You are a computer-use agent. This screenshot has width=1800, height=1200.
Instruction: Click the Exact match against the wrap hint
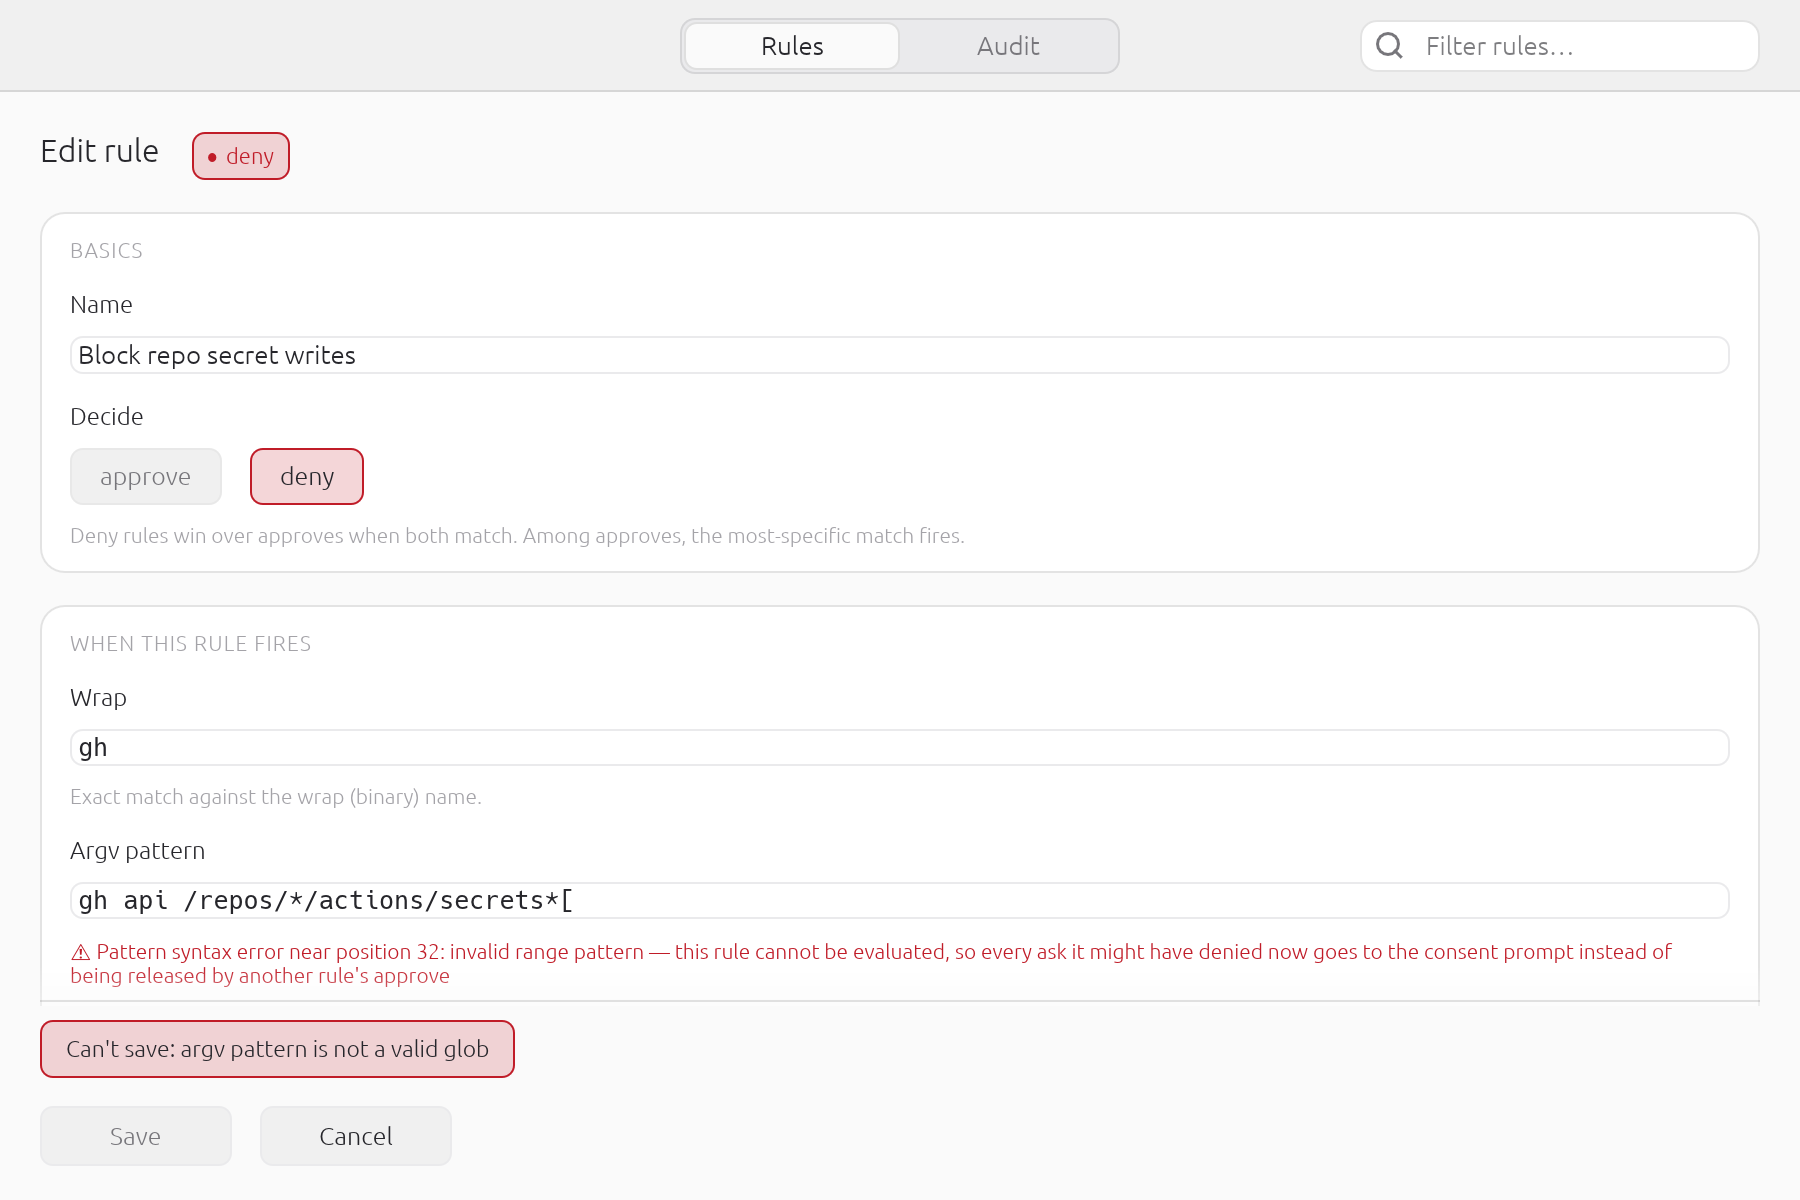click(276, 797)
